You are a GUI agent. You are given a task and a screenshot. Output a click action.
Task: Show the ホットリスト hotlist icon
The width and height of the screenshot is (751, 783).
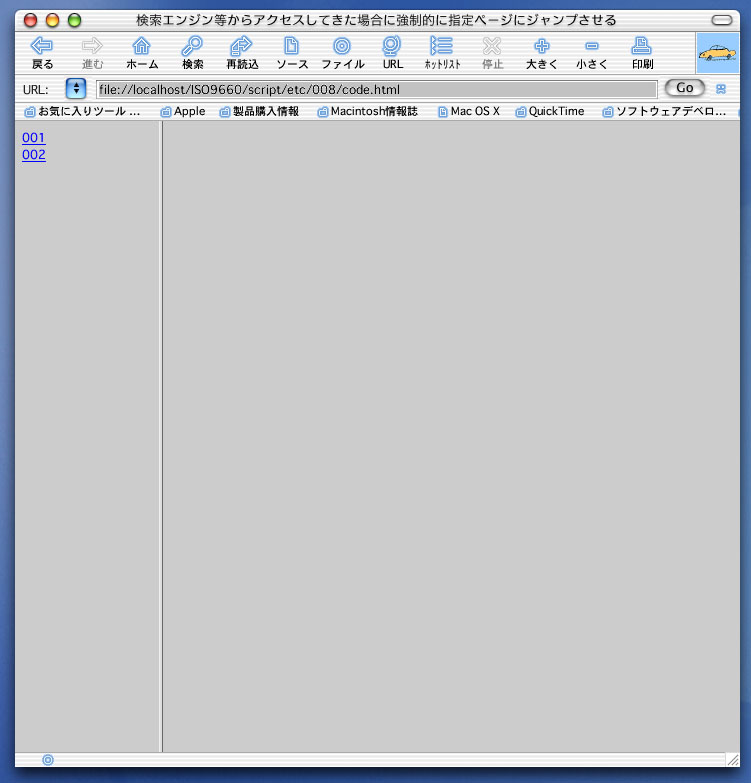(x=441, y=46)
